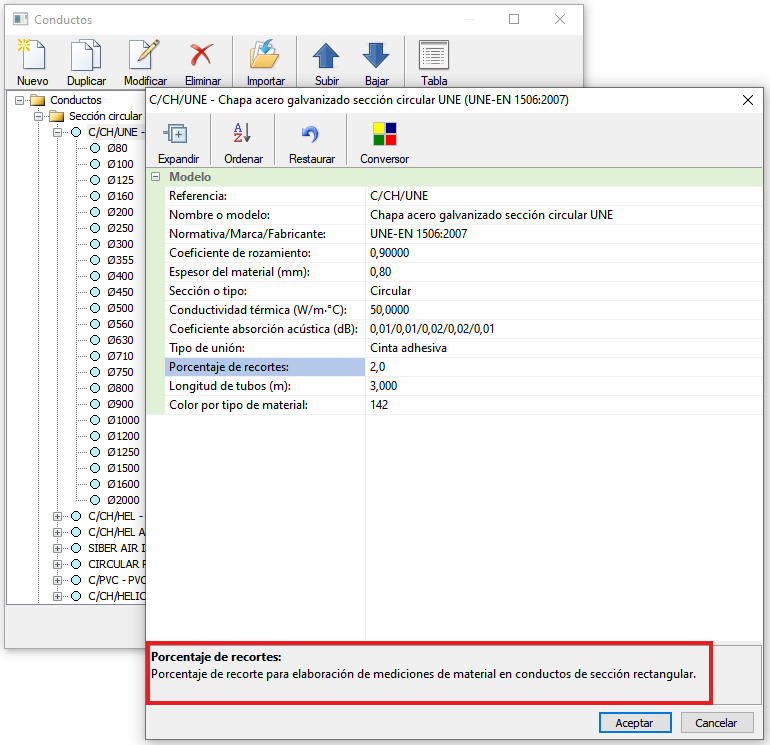The image size is (770, 745).
Task: Expand the SIBER AIR node
Action: [57, 548]
